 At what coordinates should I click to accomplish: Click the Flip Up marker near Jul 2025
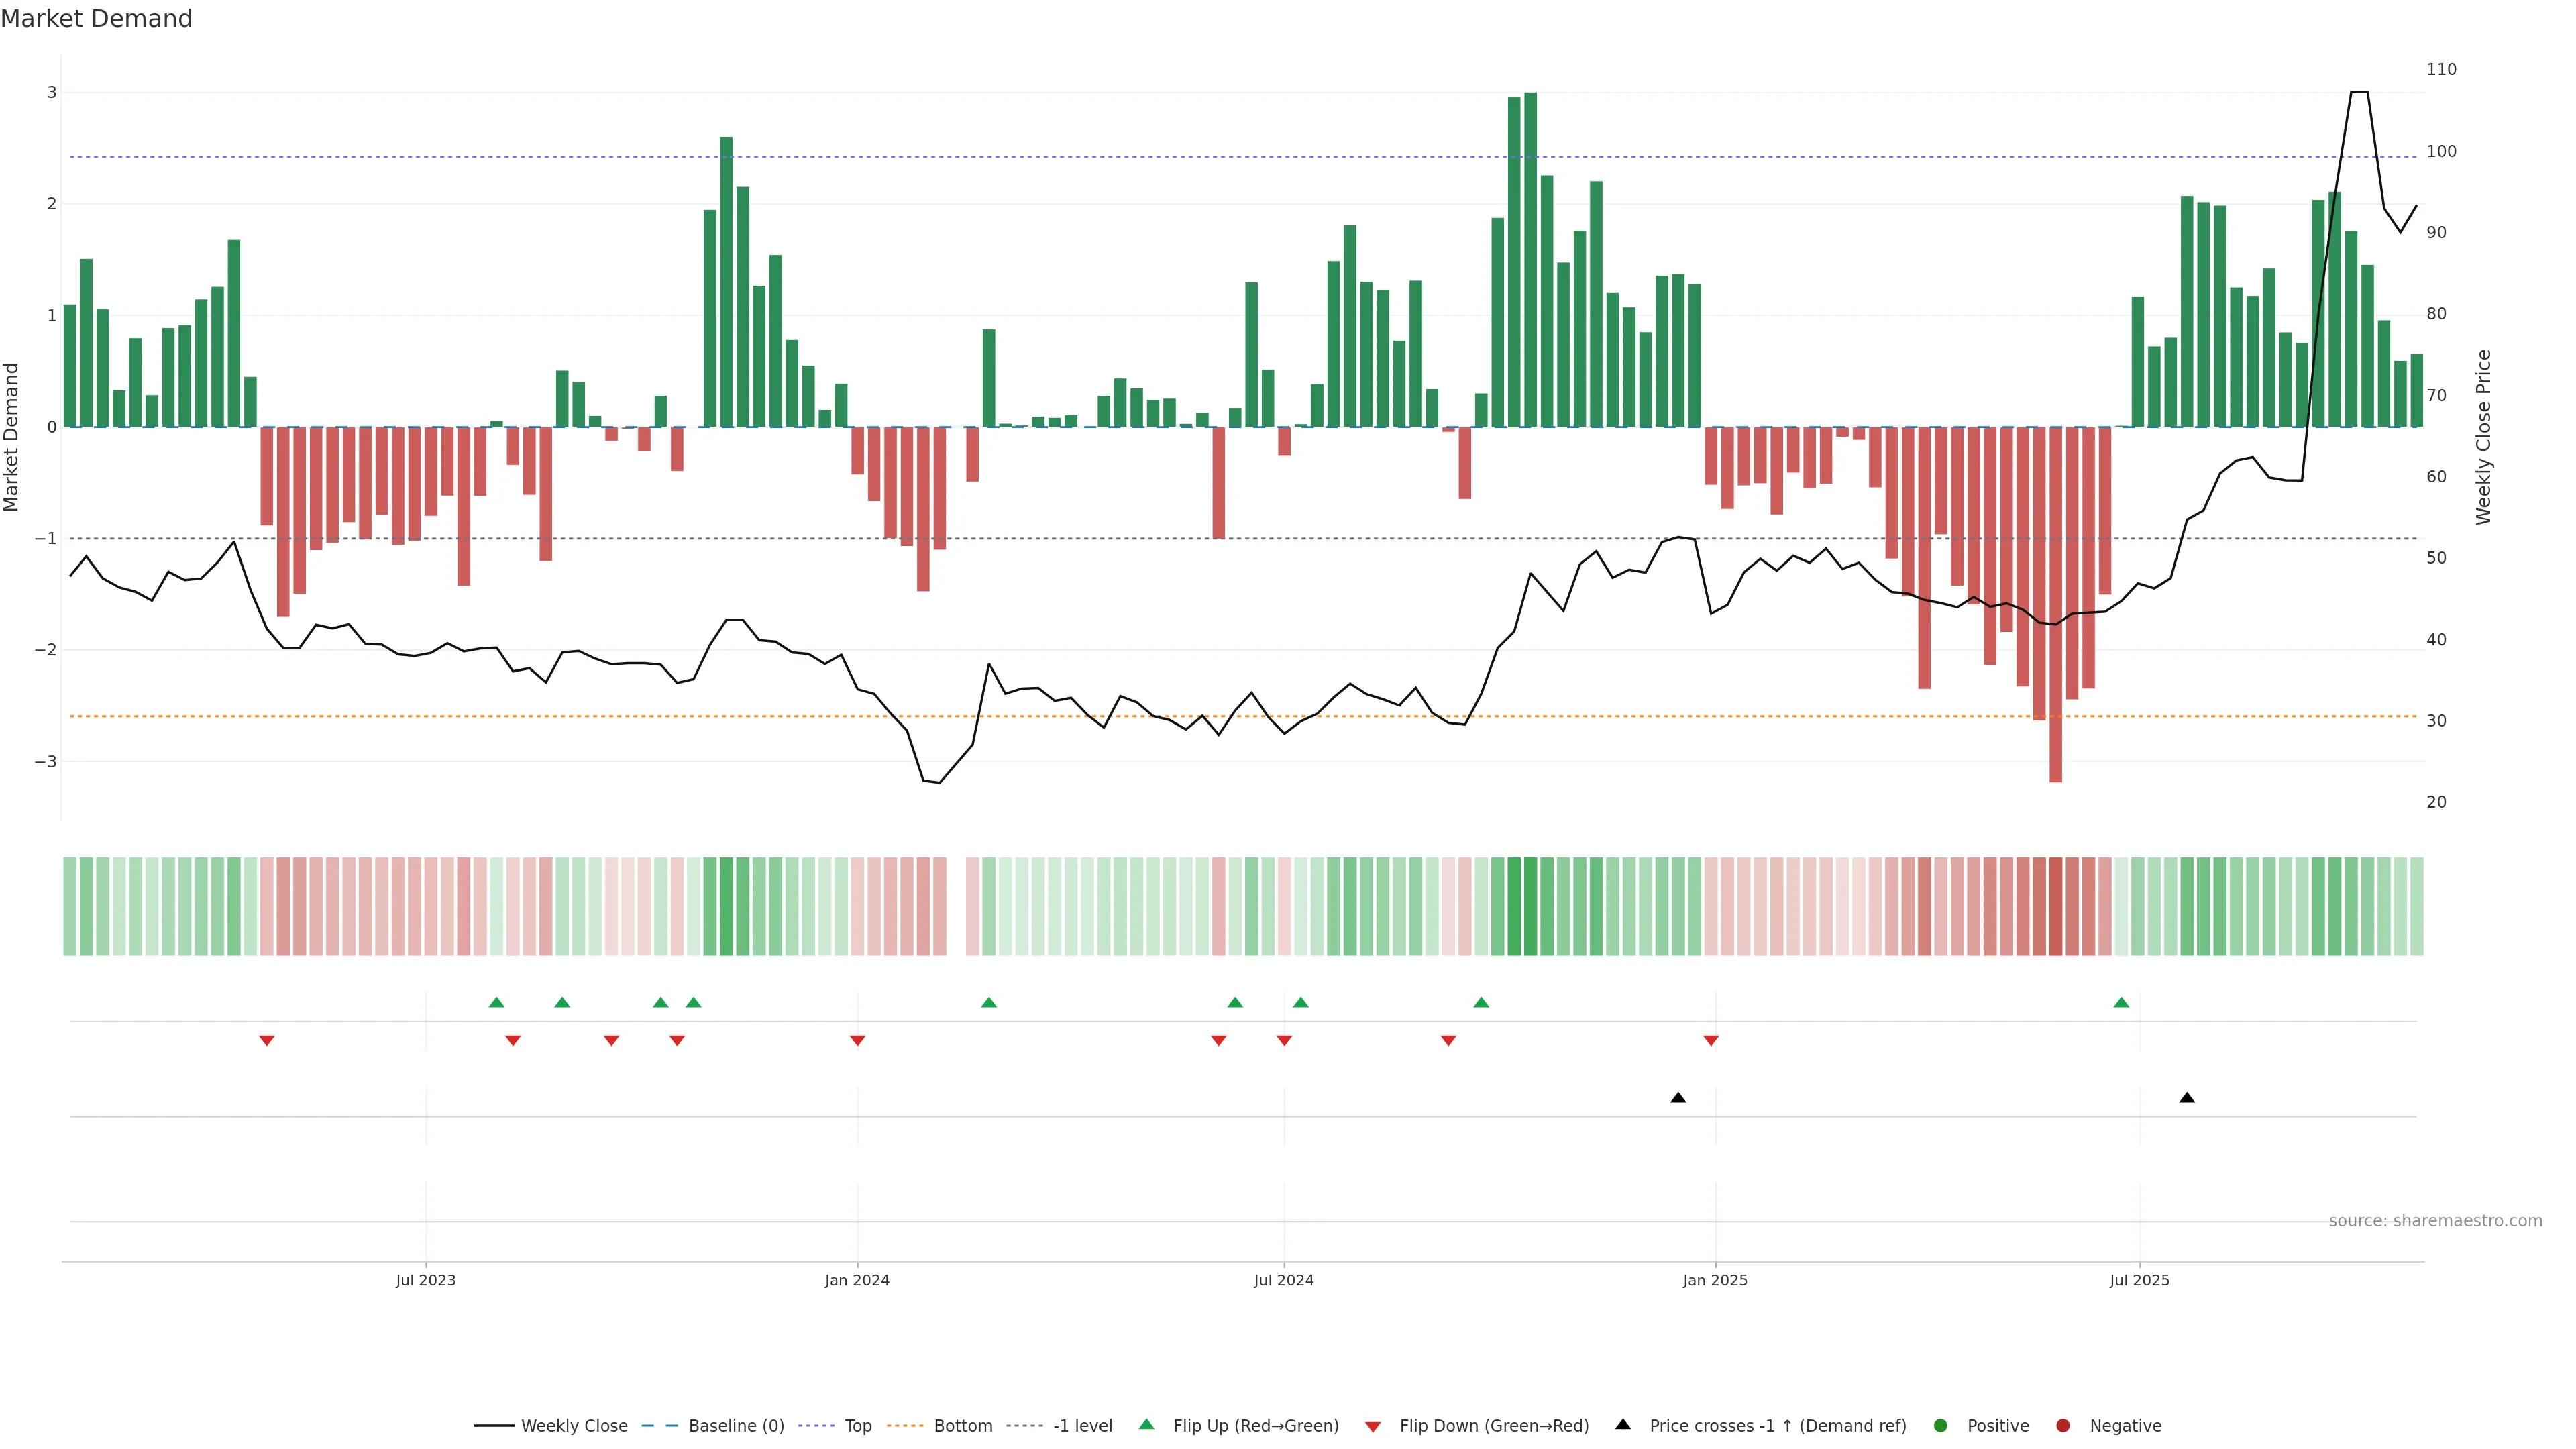[2121, 1002]
